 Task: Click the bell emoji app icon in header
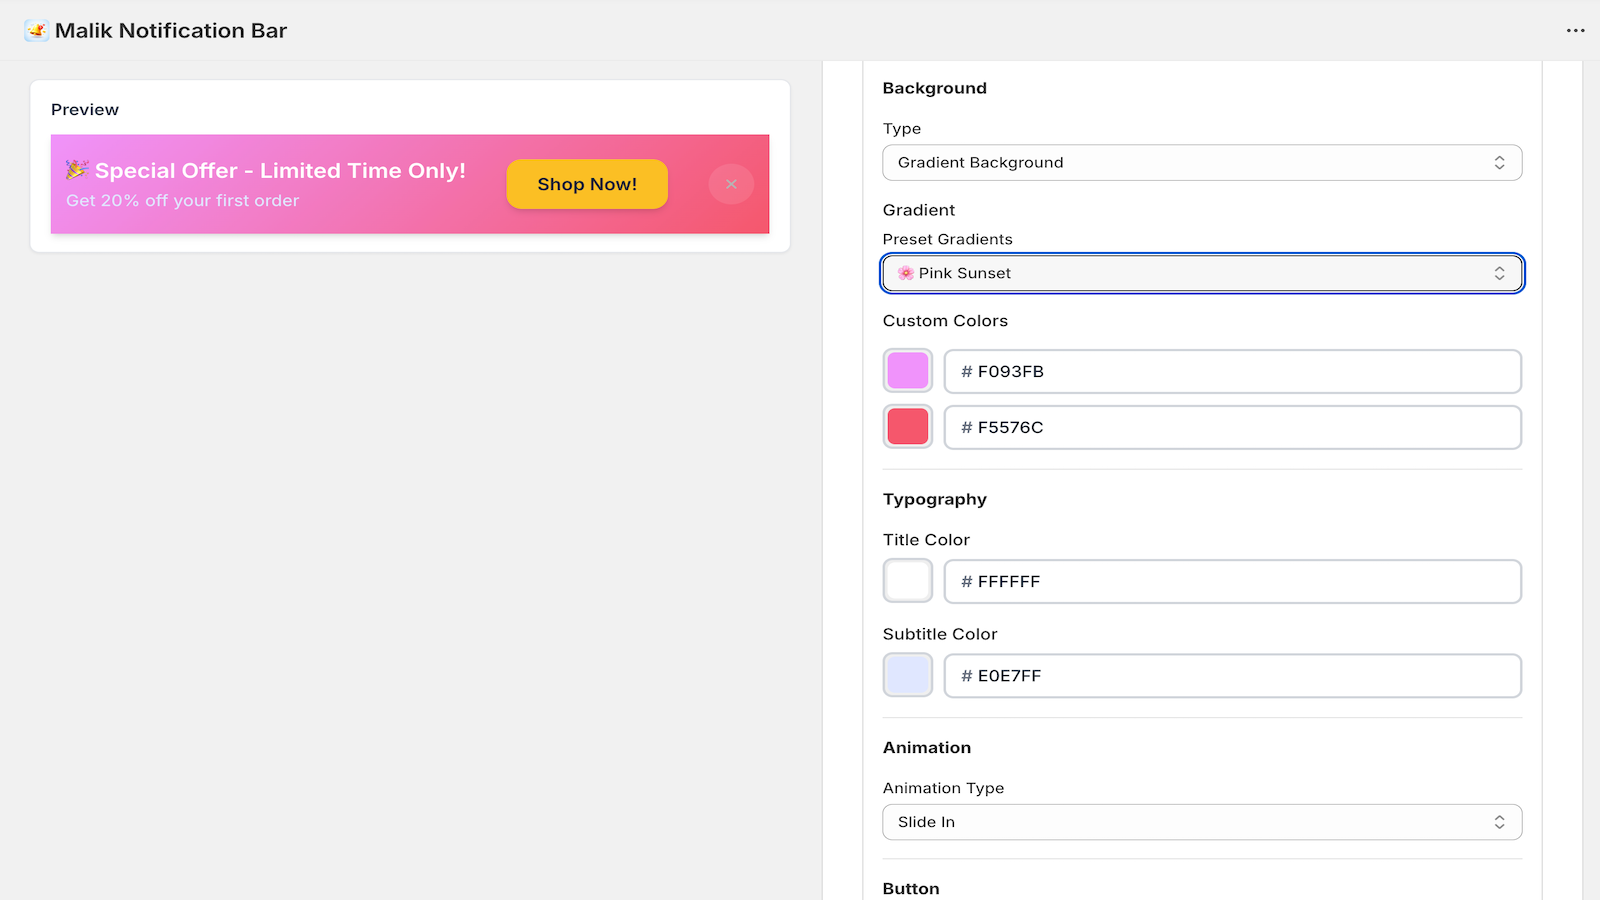pyautogui.click(x=36, y=30)
